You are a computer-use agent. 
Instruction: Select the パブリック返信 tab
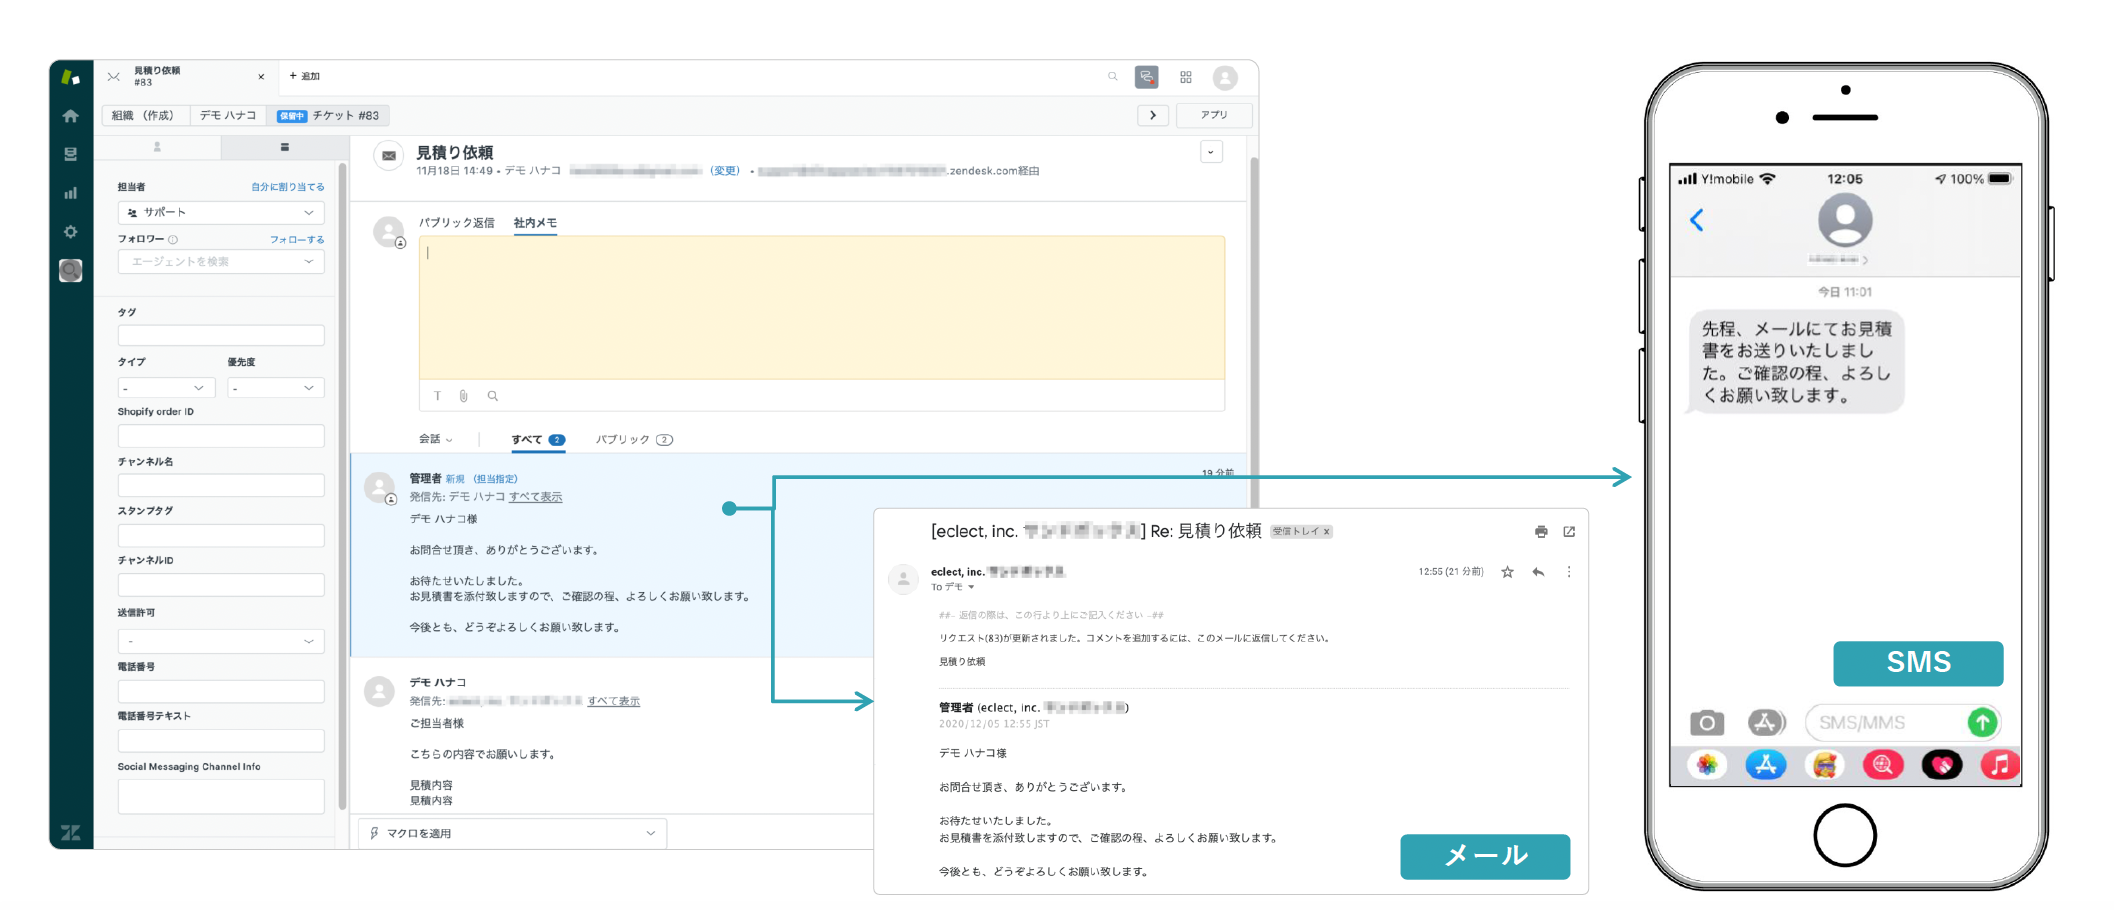tap(456, 223)
